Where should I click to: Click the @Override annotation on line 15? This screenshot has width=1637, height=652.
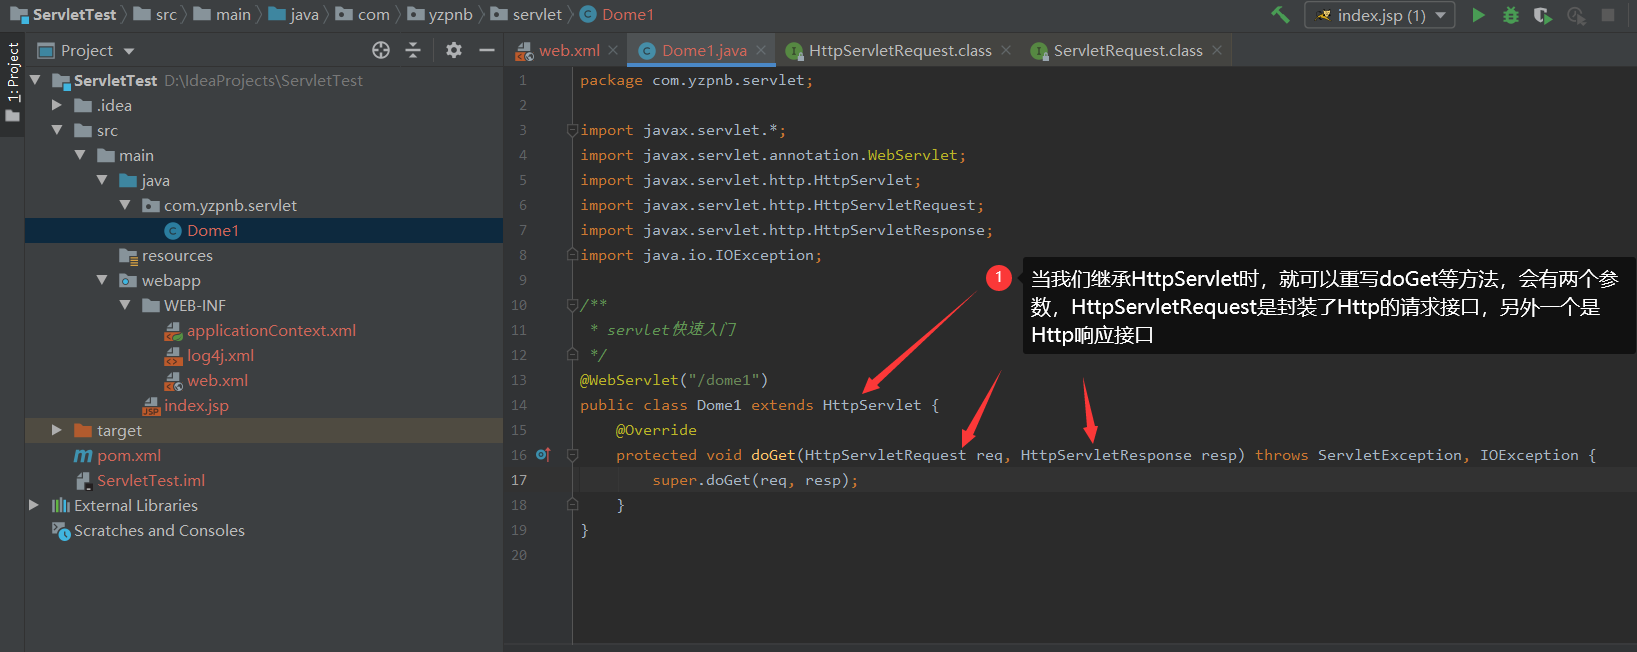click(x=656, y=430)
